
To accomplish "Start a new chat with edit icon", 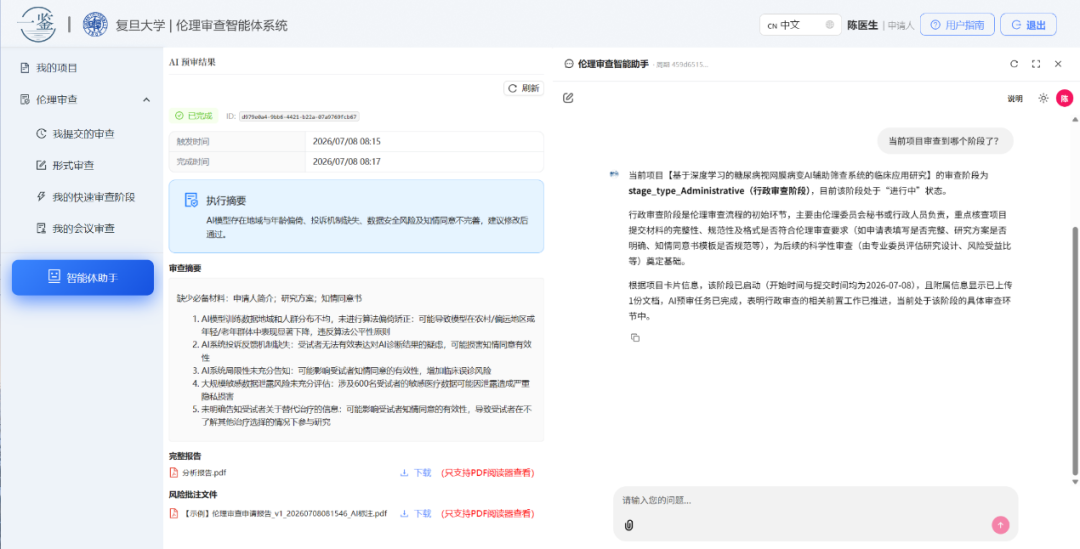I will (x=568, y=98).
